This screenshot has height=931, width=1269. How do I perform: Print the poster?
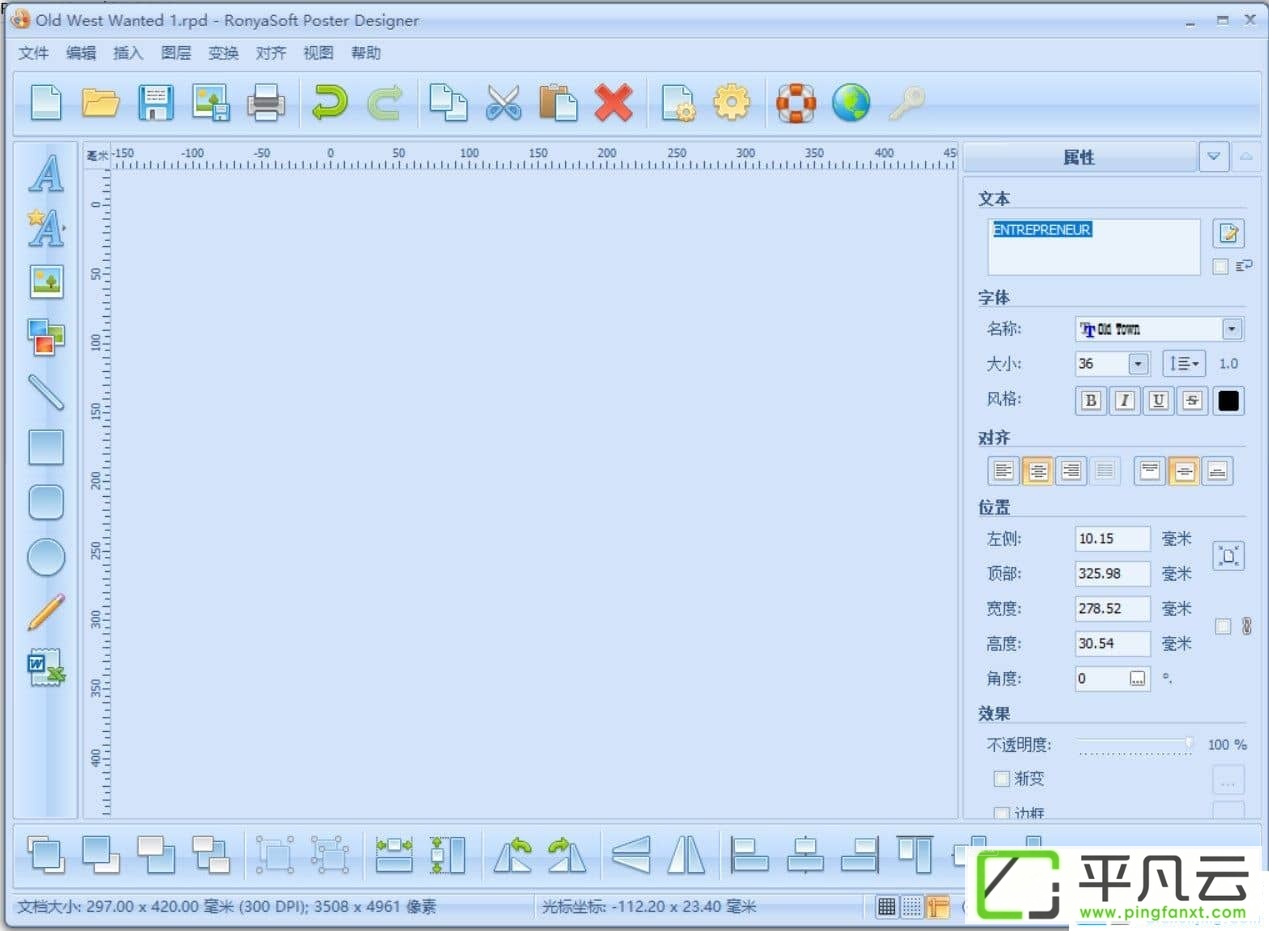(x=266, y=102)
